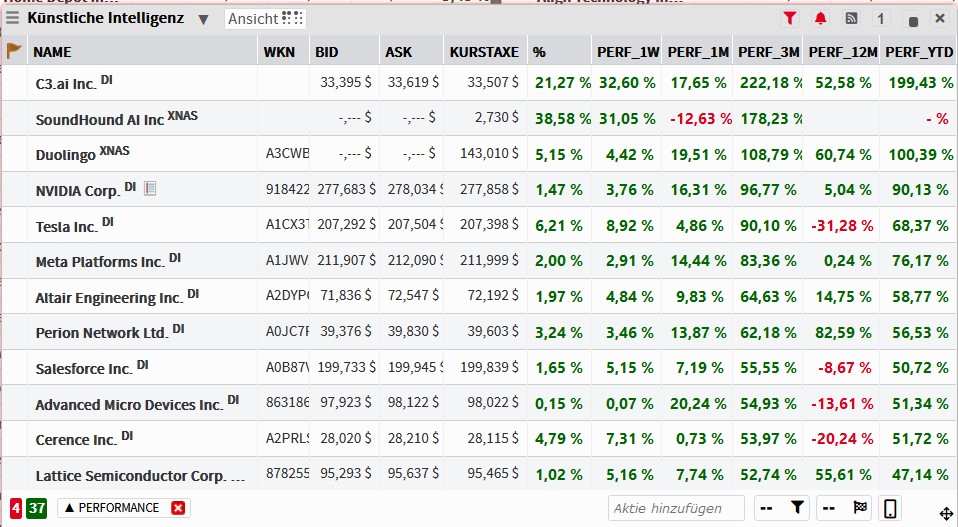The height and width of the screenshot is (527, 958).
Task: Click the move/resize cross arrows icon
Action: [x=946, y=514]
